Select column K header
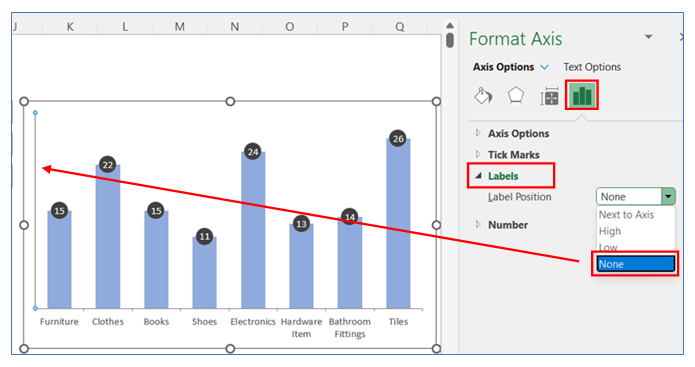Screen dimensions: 695x367 click(70, 27)
